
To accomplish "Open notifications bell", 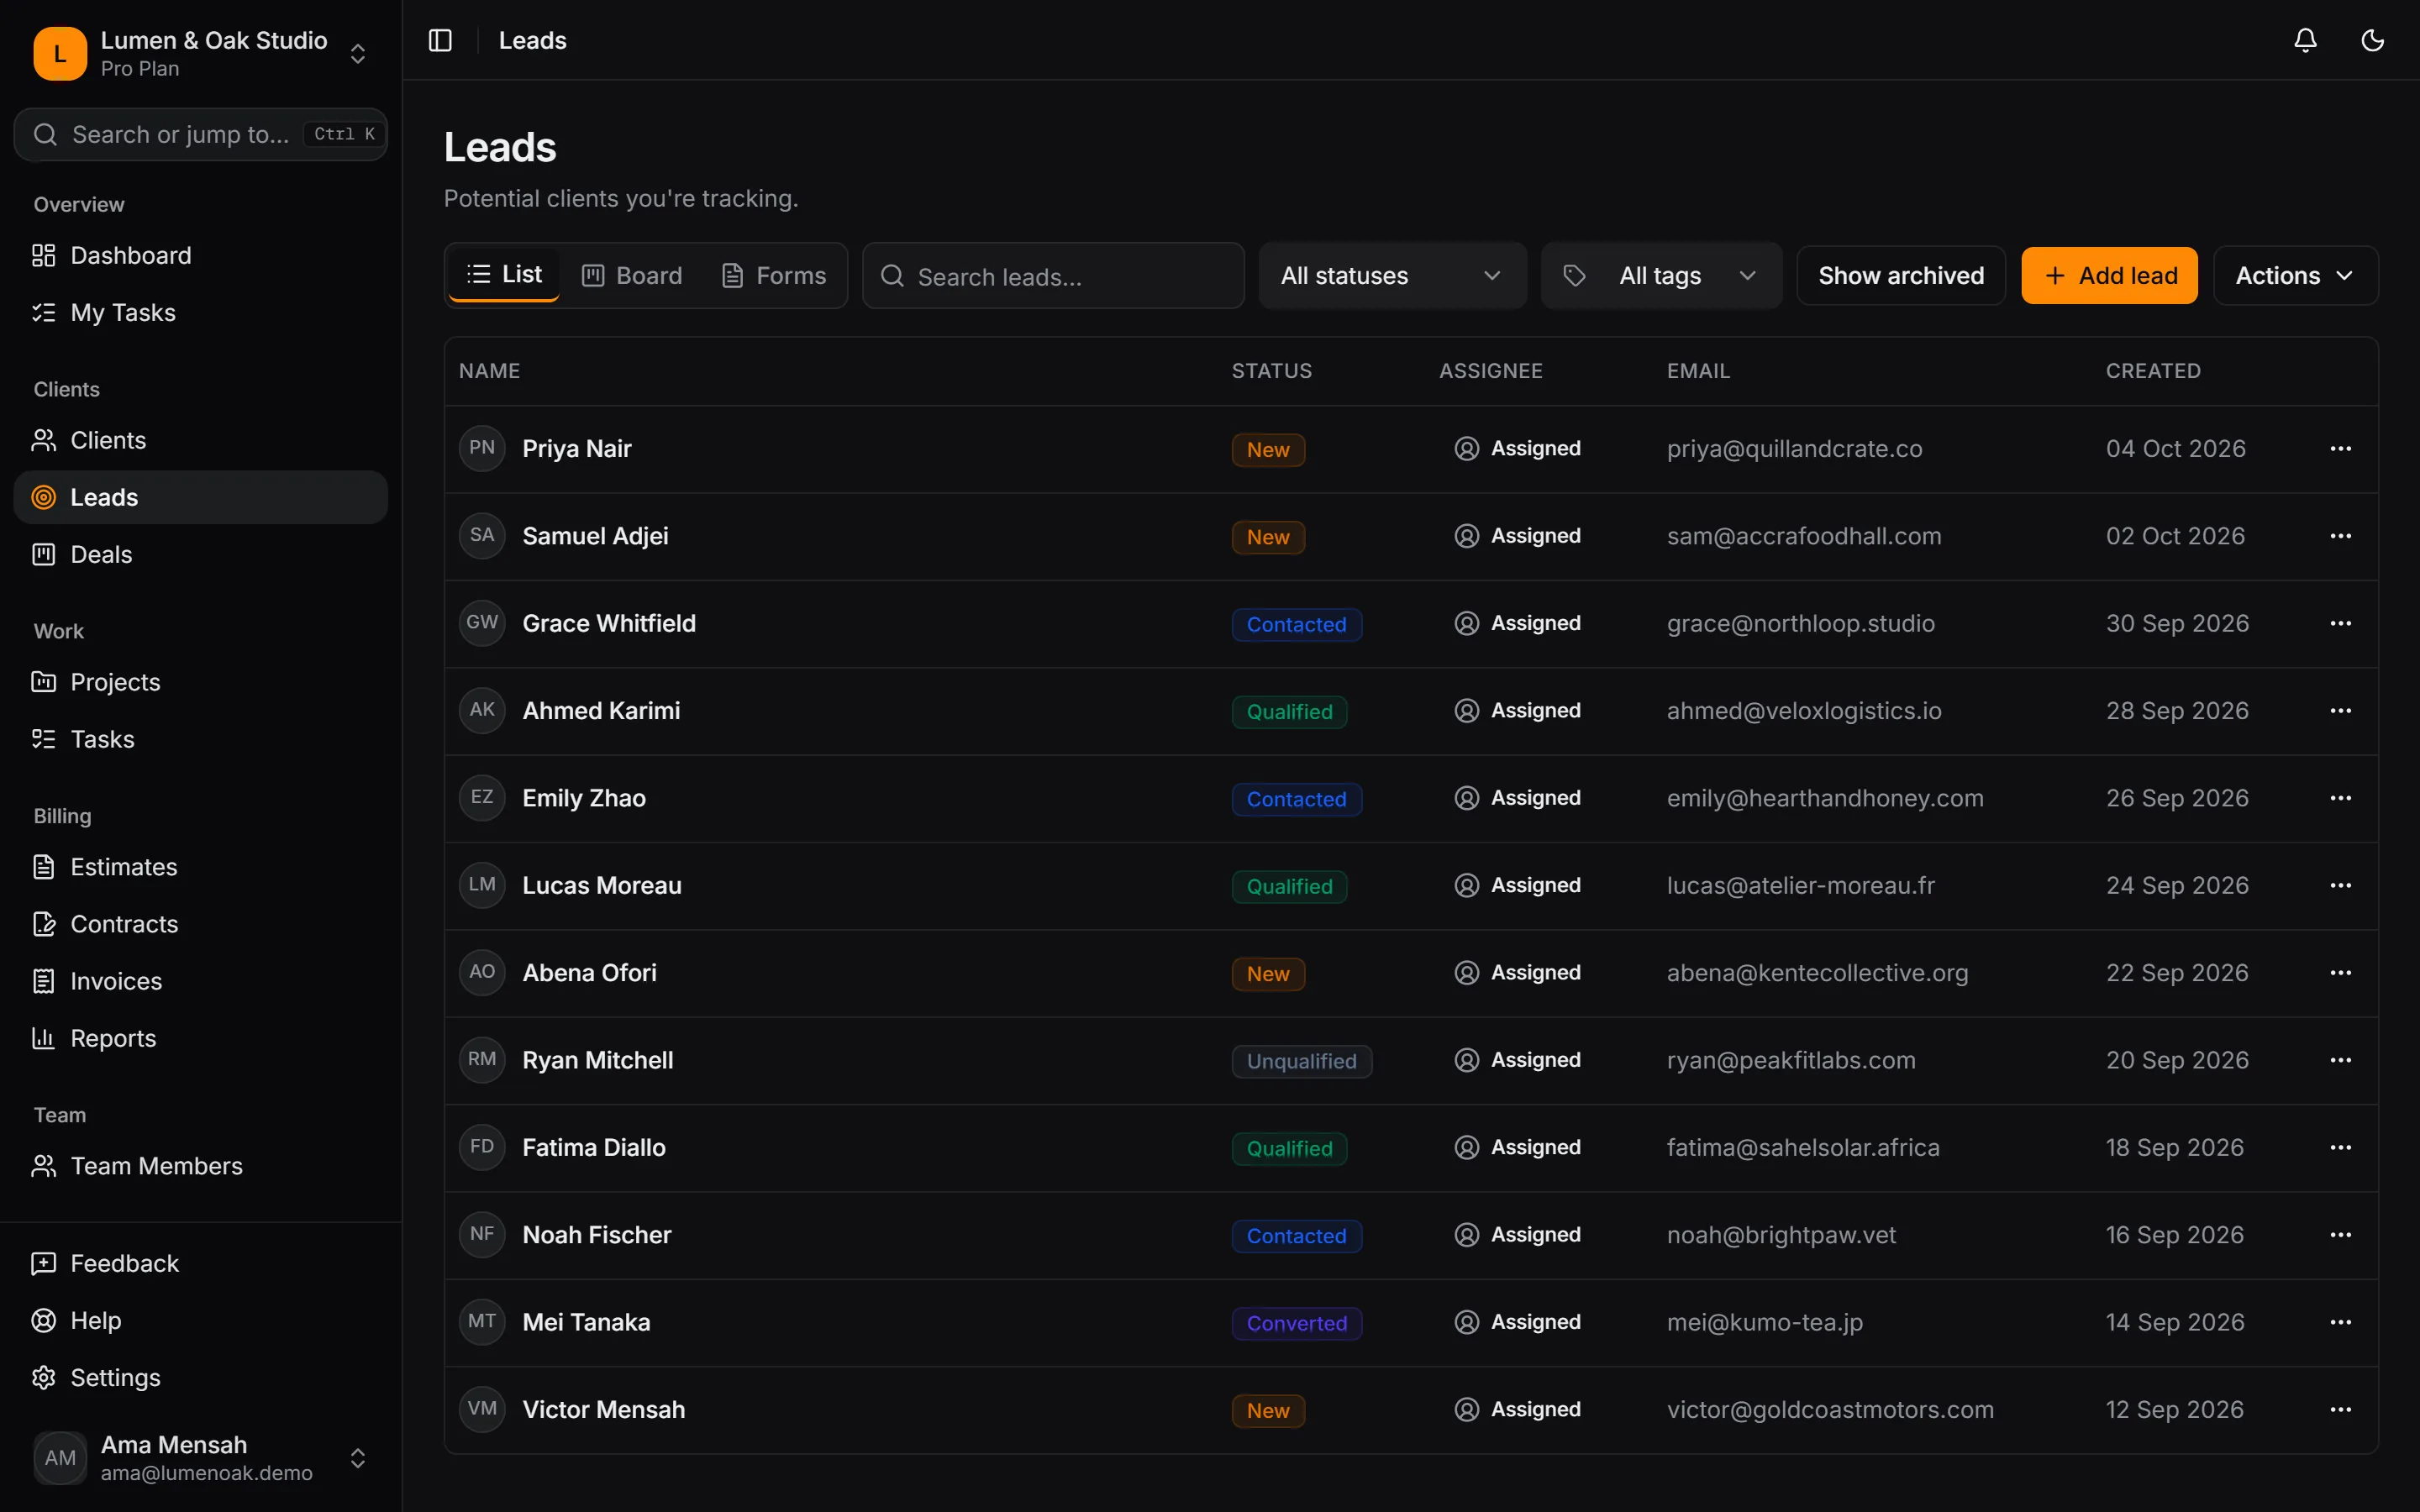I will [x=2305, y=40].
